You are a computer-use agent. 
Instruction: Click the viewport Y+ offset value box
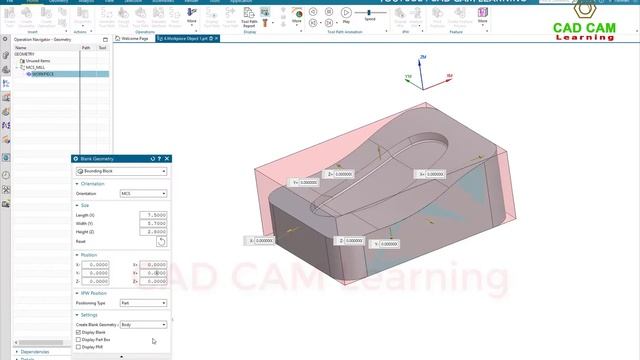309,183
